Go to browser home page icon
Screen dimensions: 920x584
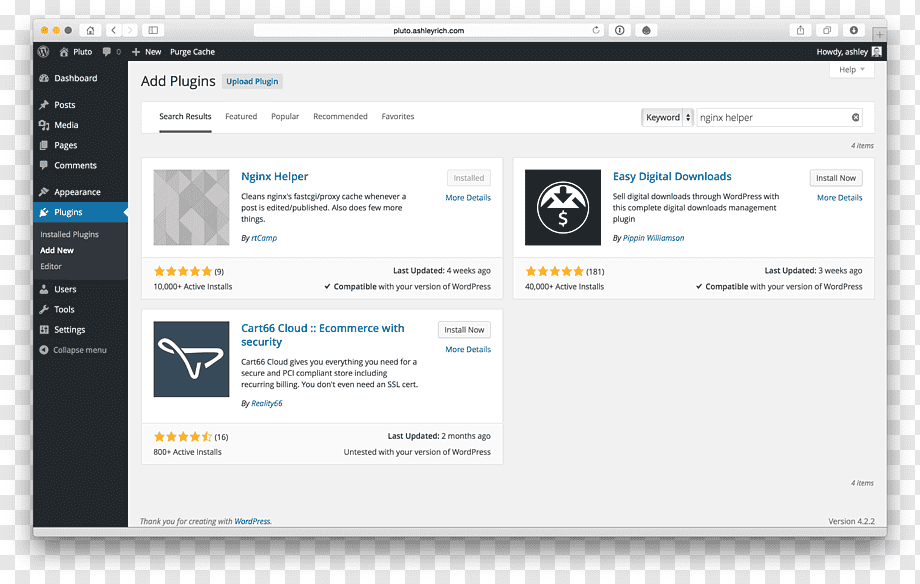click(90, 30)
